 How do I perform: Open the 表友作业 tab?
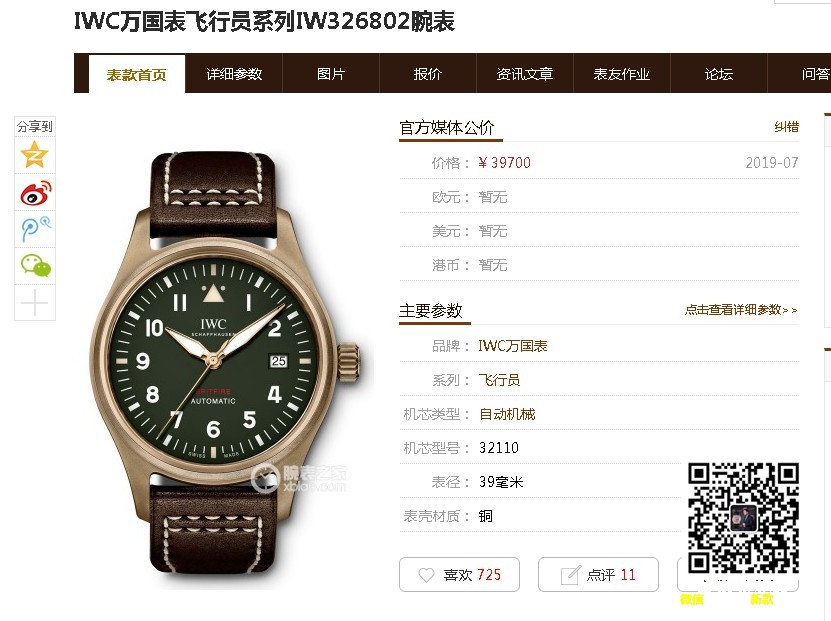click(622, 74)
